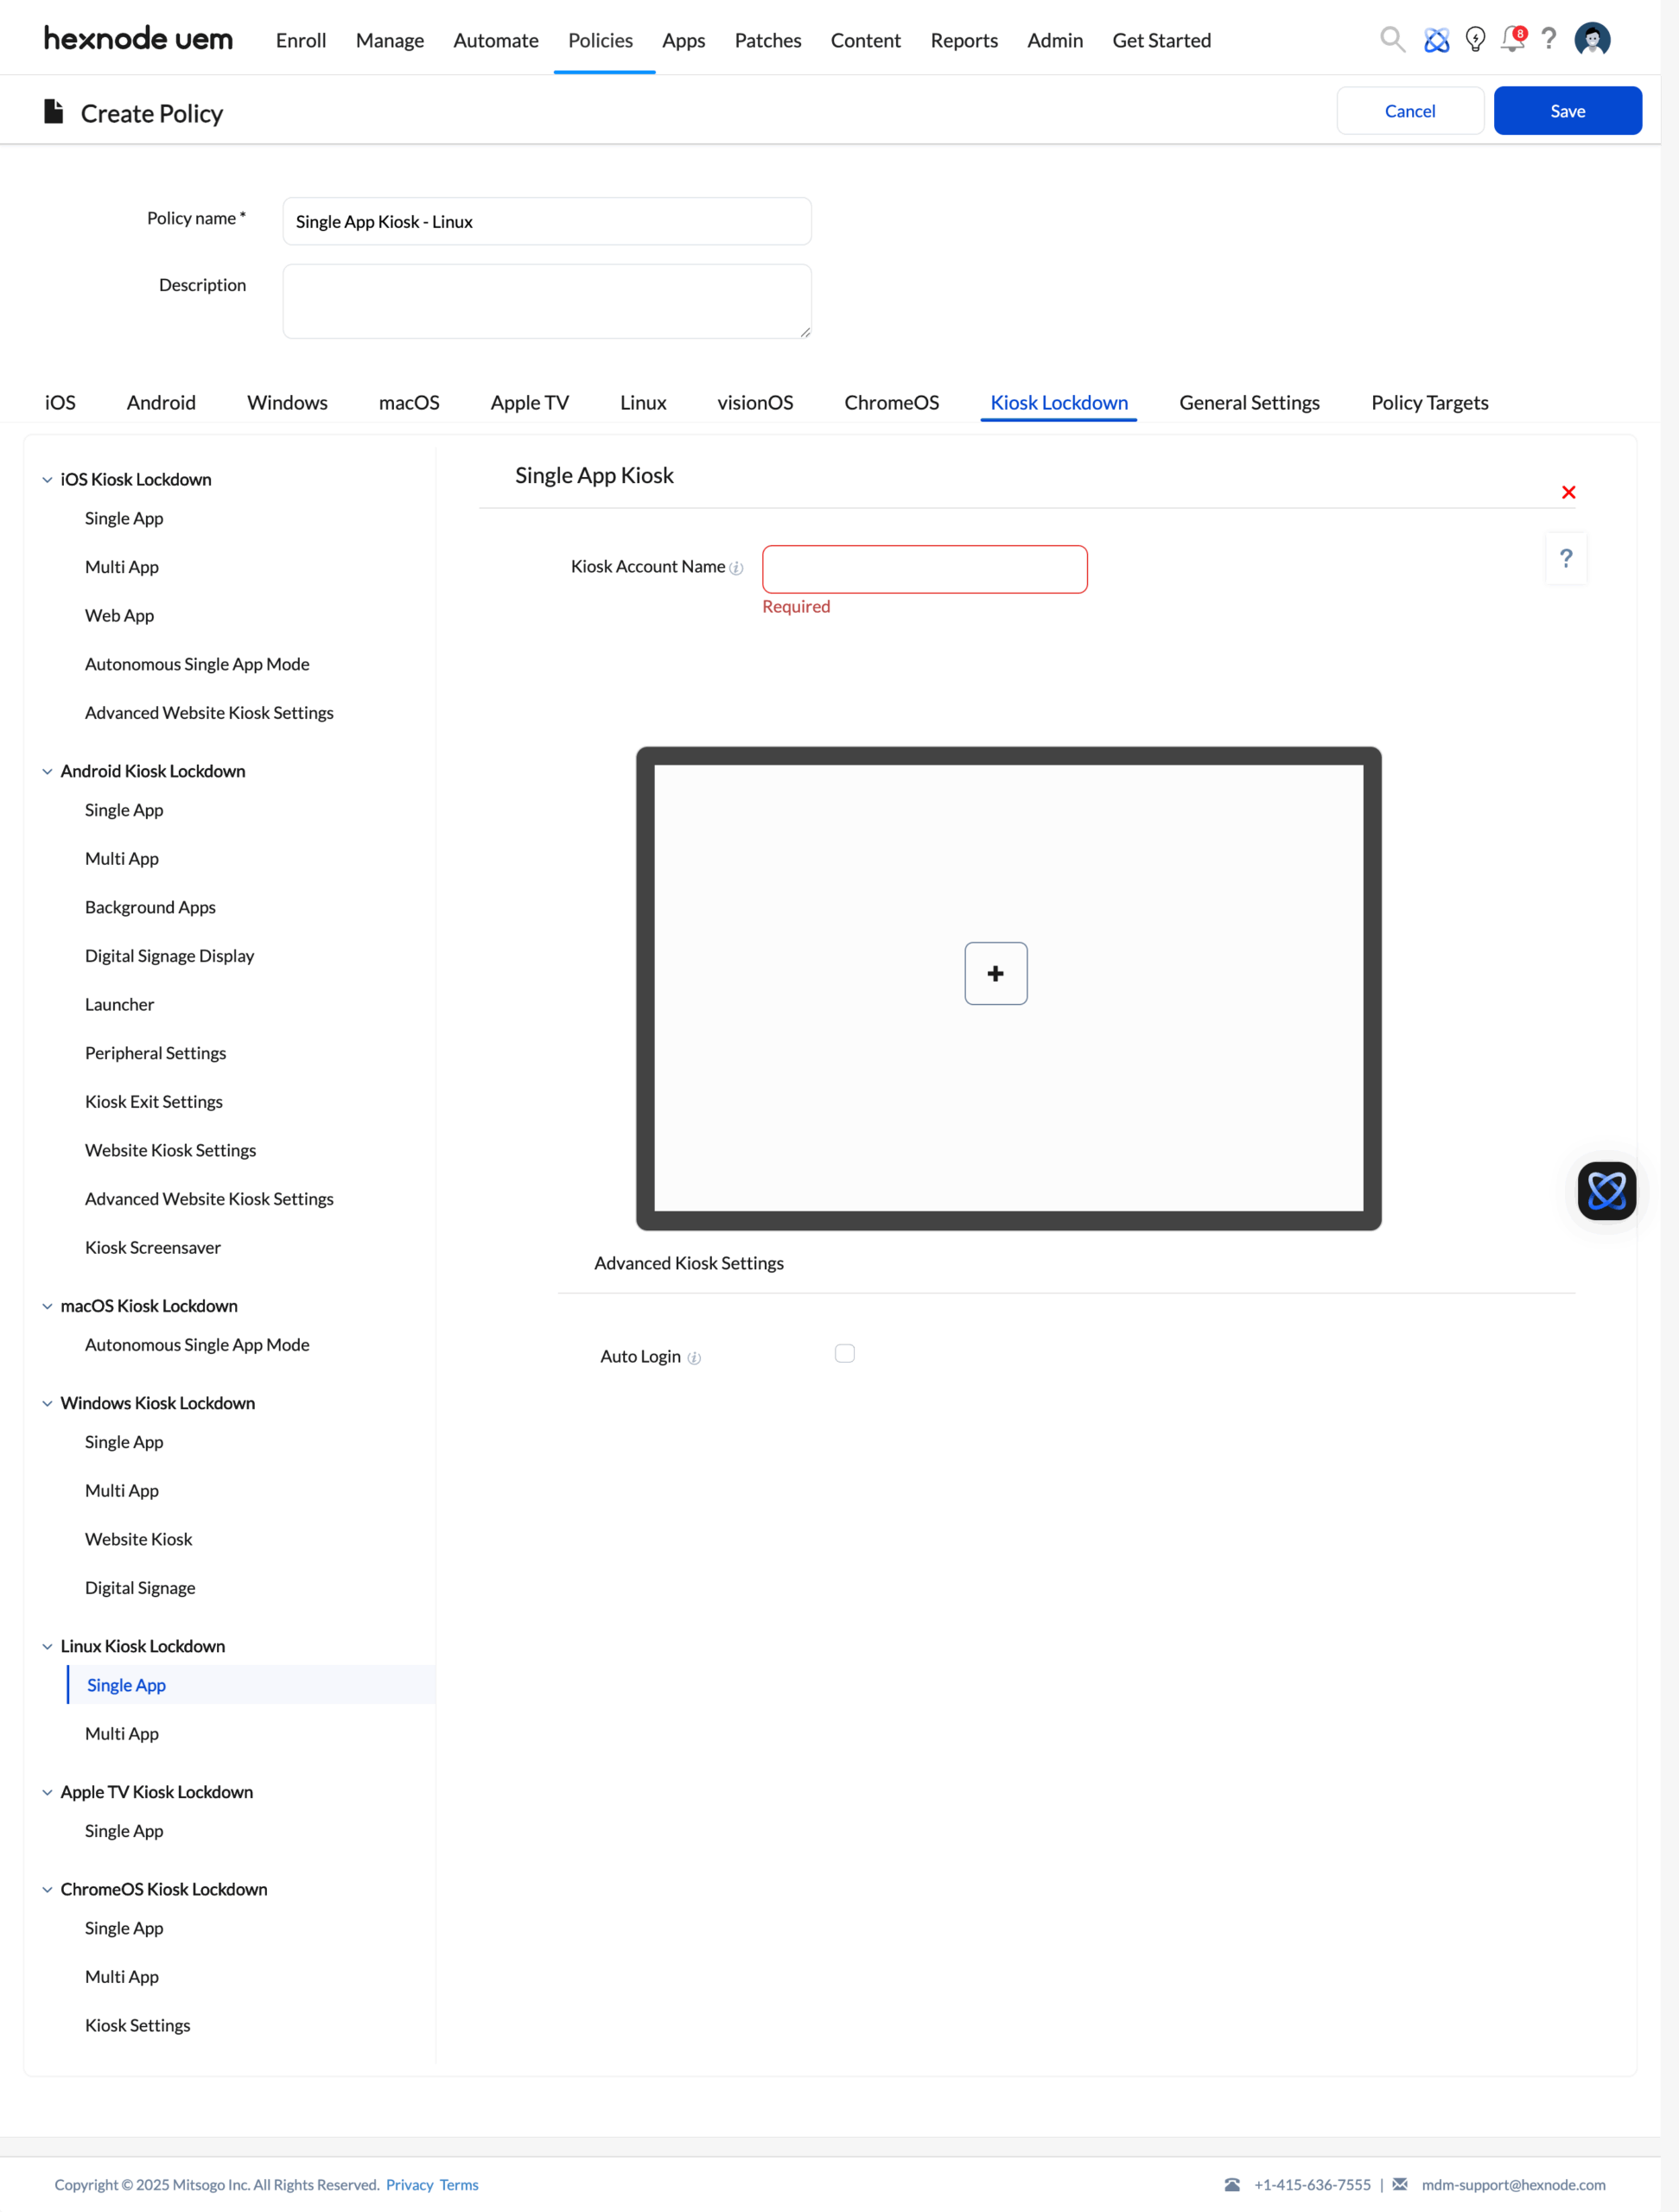Remove Single App Kiosk with red X
Screen dimensions: 1679x2212
tap(1568, 492)
